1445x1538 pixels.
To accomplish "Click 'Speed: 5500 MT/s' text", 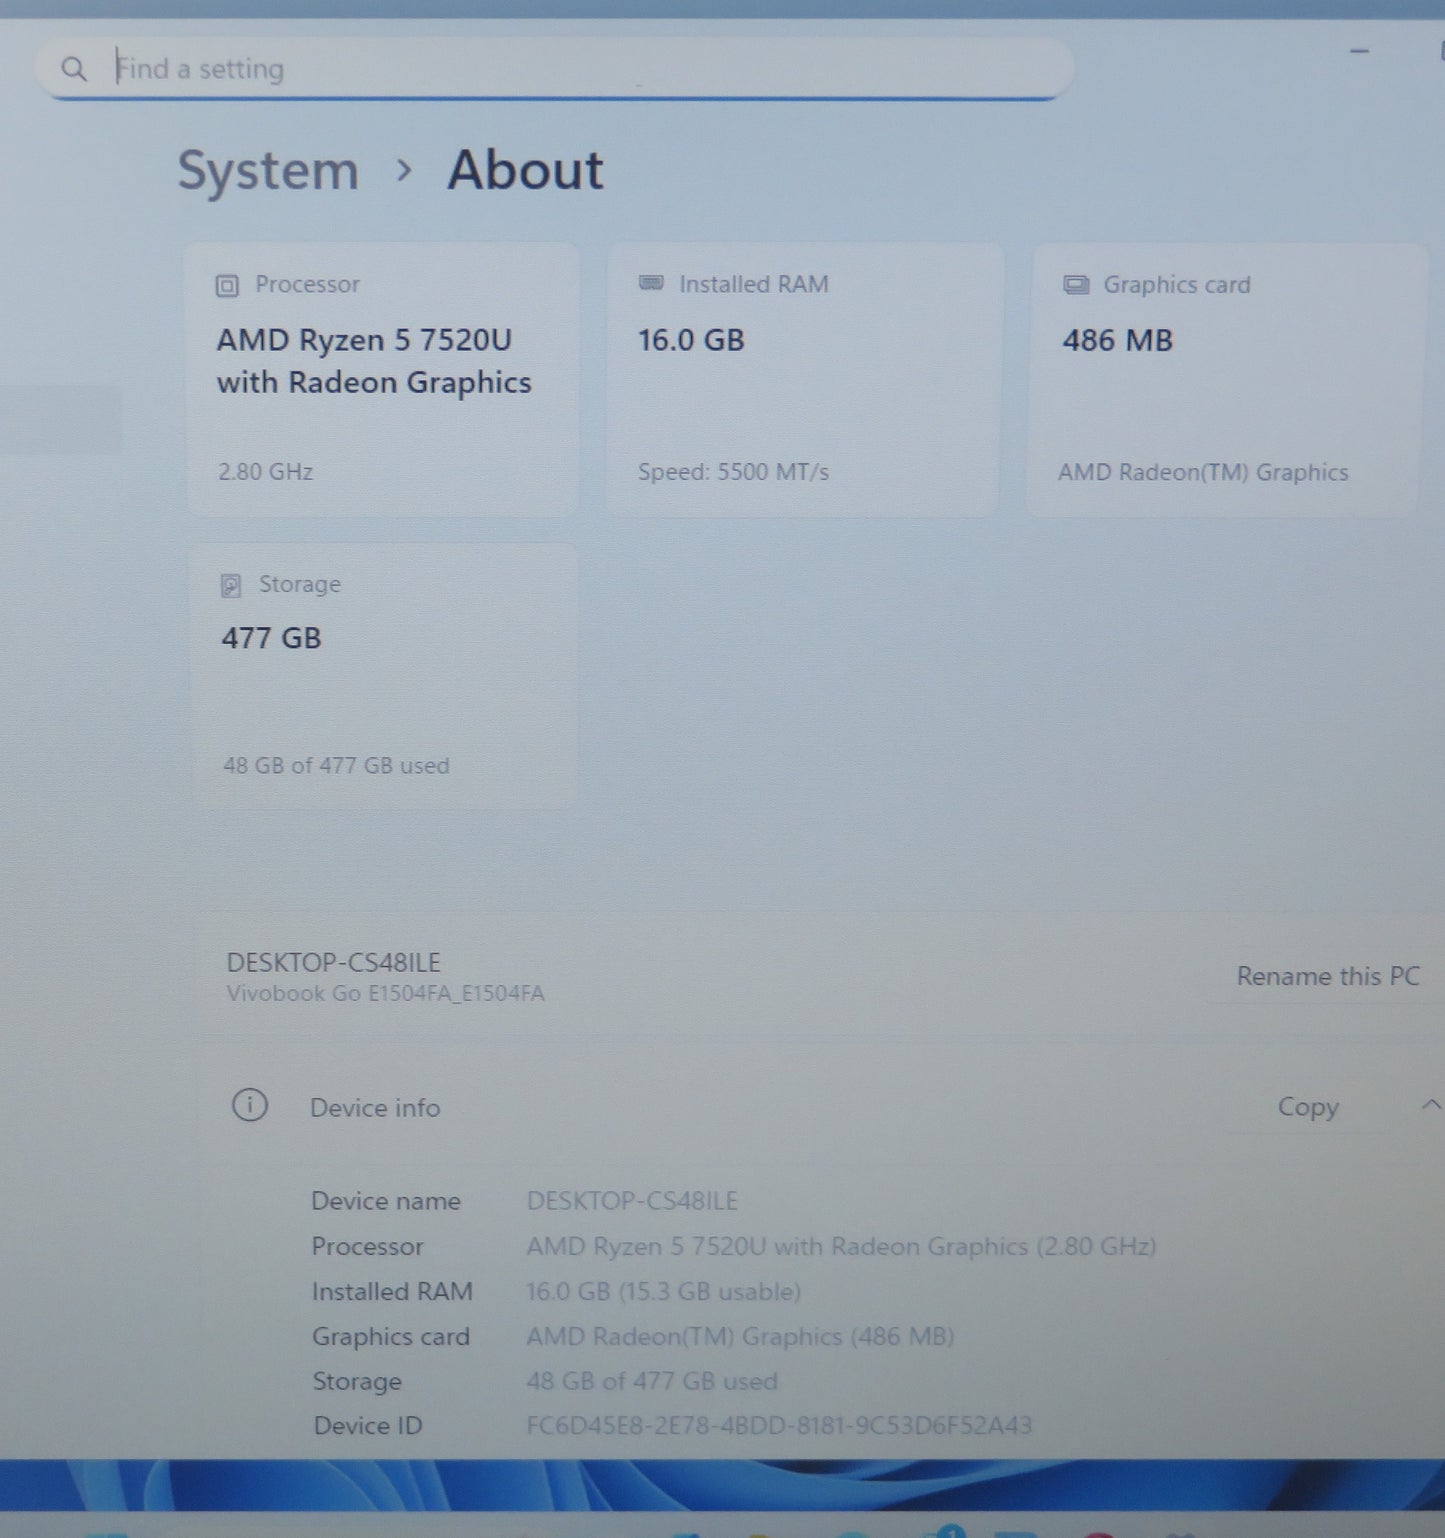I will (734, 472).
